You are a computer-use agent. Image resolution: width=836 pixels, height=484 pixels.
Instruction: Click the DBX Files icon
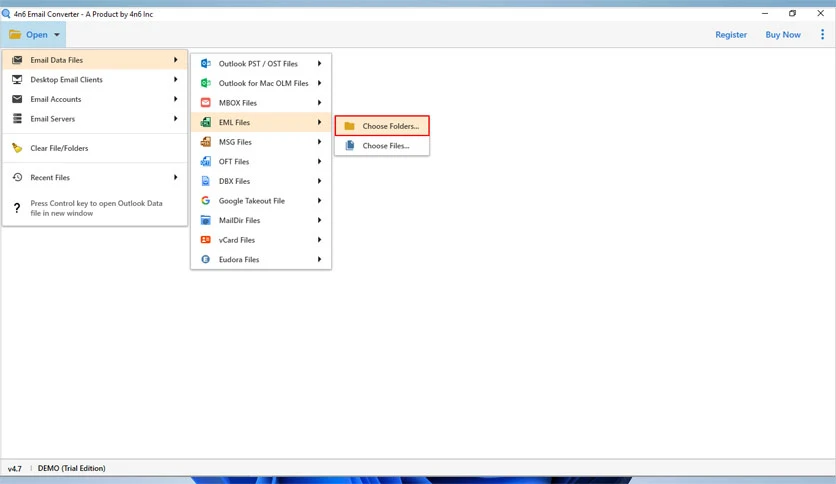click(205, 181)
